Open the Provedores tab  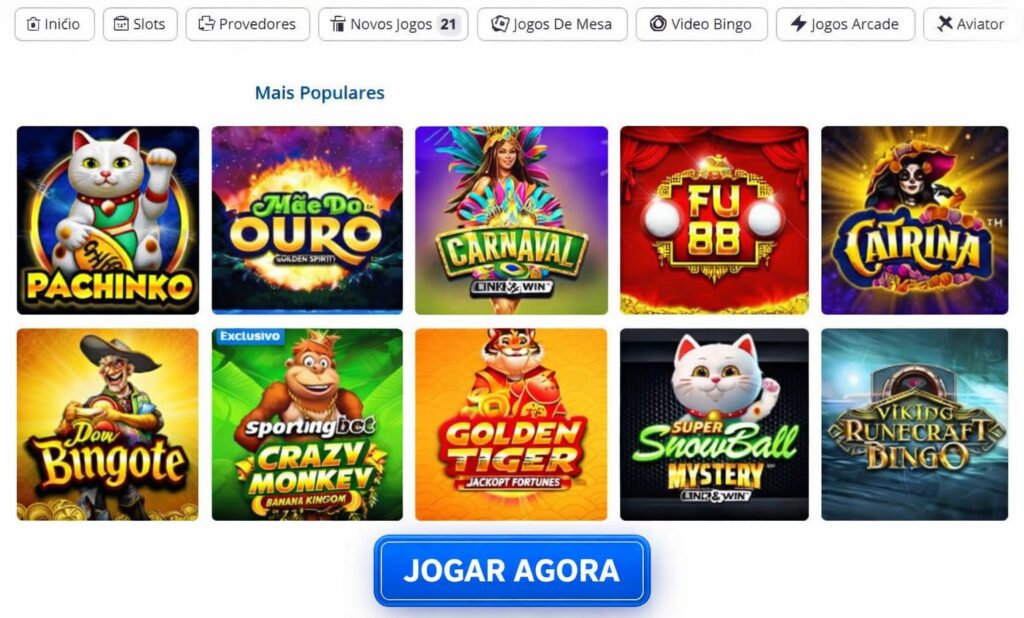tap(248, 24)
